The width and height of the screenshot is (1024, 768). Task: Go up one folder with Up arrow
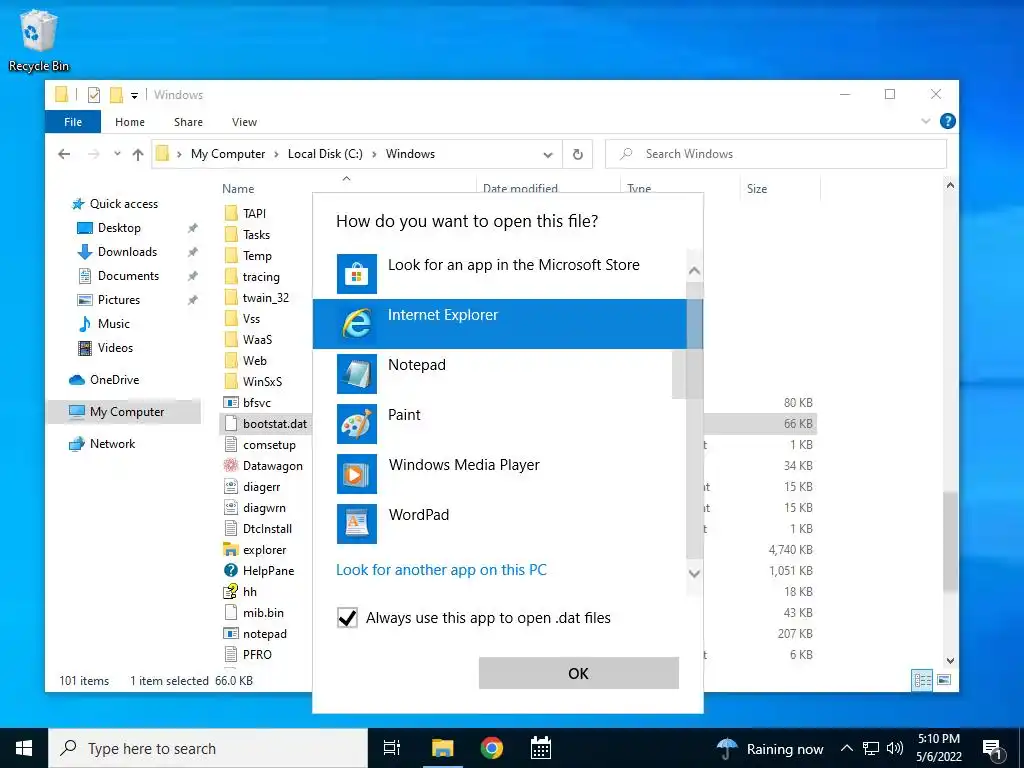[x=138, y=154]
